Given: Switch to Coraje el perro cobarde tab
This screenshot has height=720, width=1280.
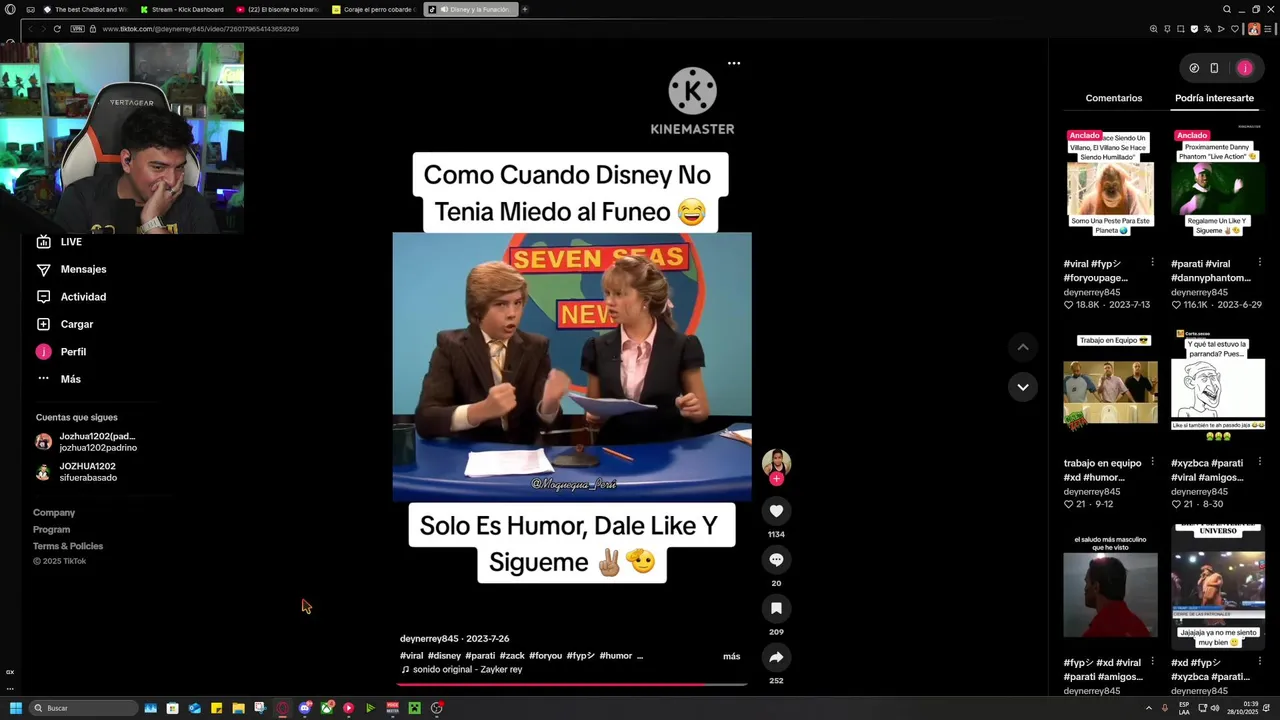Looking at the screenshot, I should click(x=374, y=9).
